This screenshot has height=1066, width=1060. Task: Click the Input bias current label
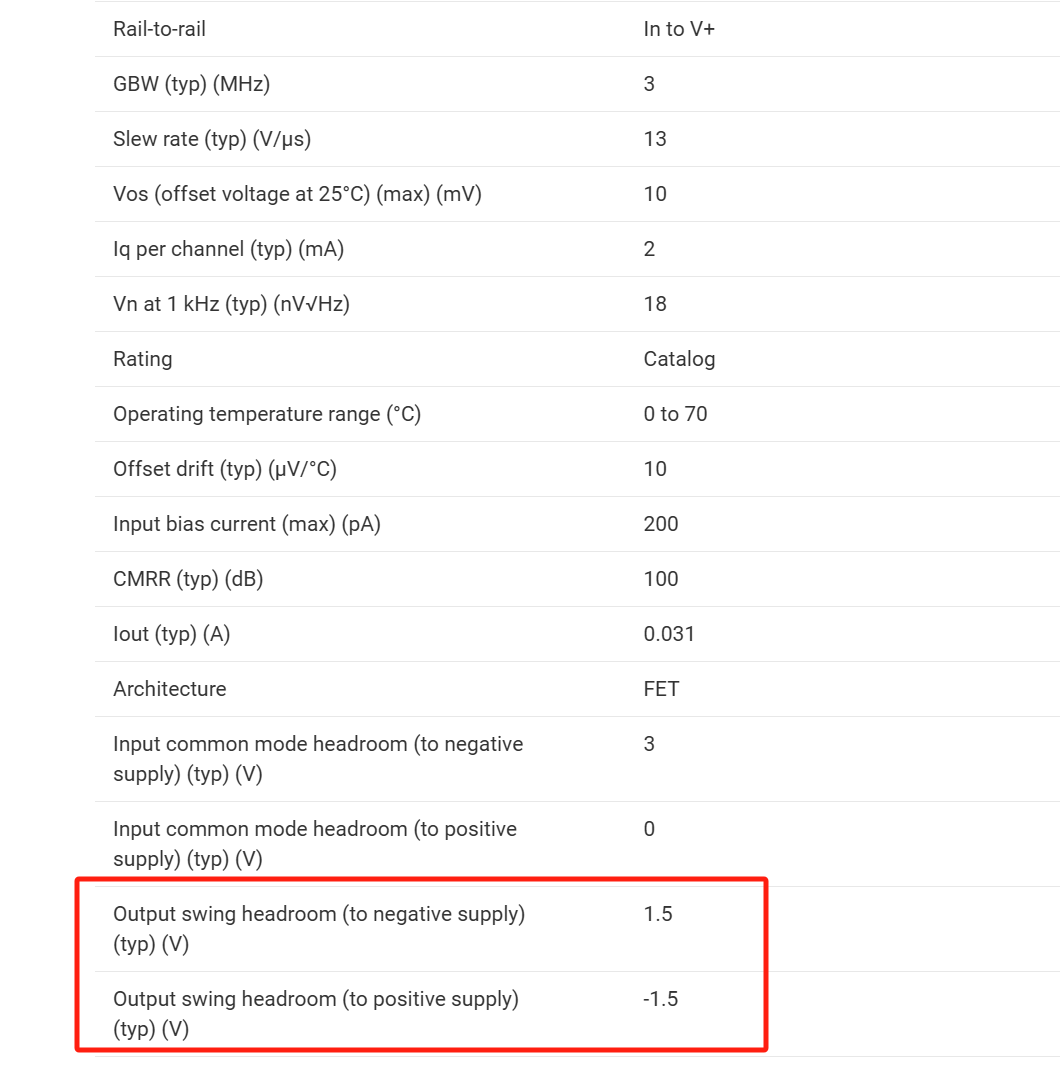pos(246,524)
